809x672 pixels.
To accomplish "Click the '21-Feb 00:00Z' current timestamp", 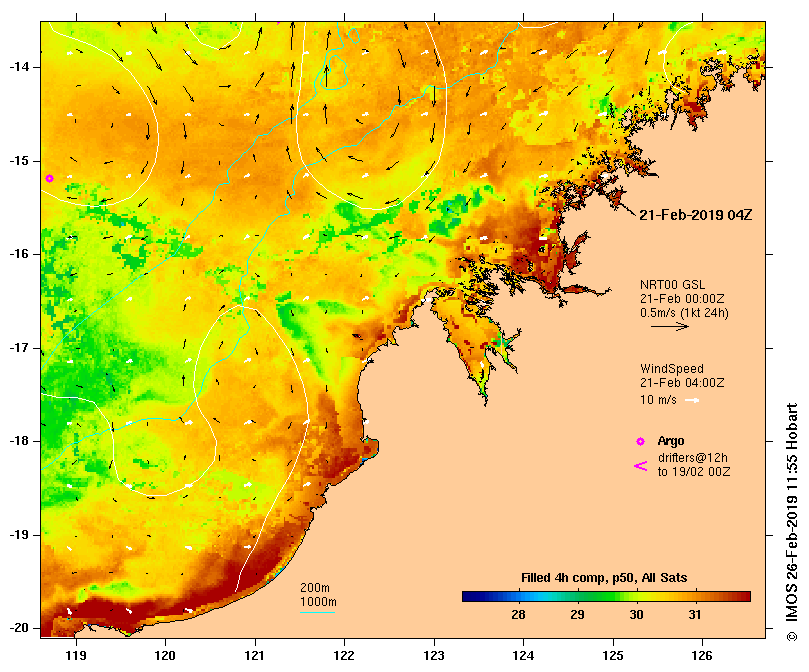I will click(x=682, y=299).
